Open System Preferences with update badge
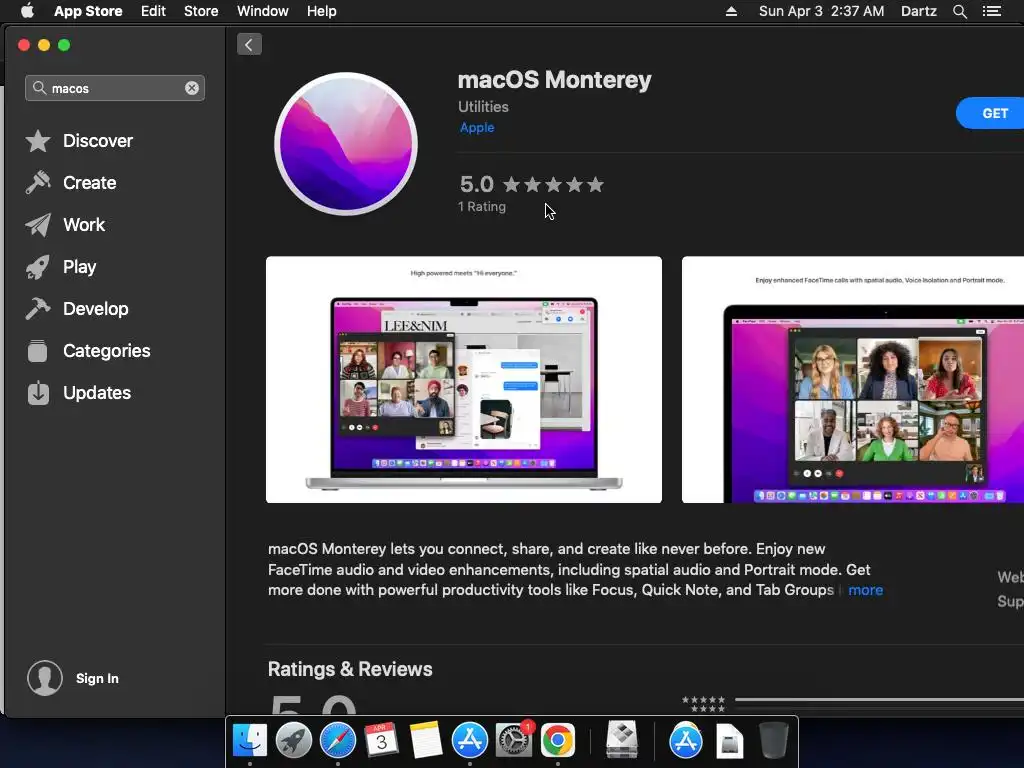Screen dimensions: 1024x768 click(x=514, y=739)
